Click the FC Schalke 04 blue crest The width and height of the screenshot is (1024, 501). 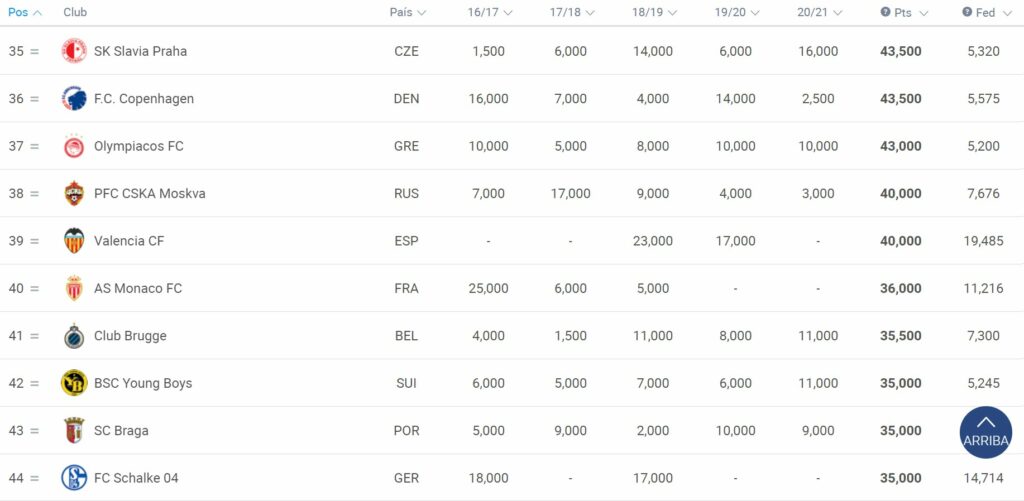click(x=74, y=477)
